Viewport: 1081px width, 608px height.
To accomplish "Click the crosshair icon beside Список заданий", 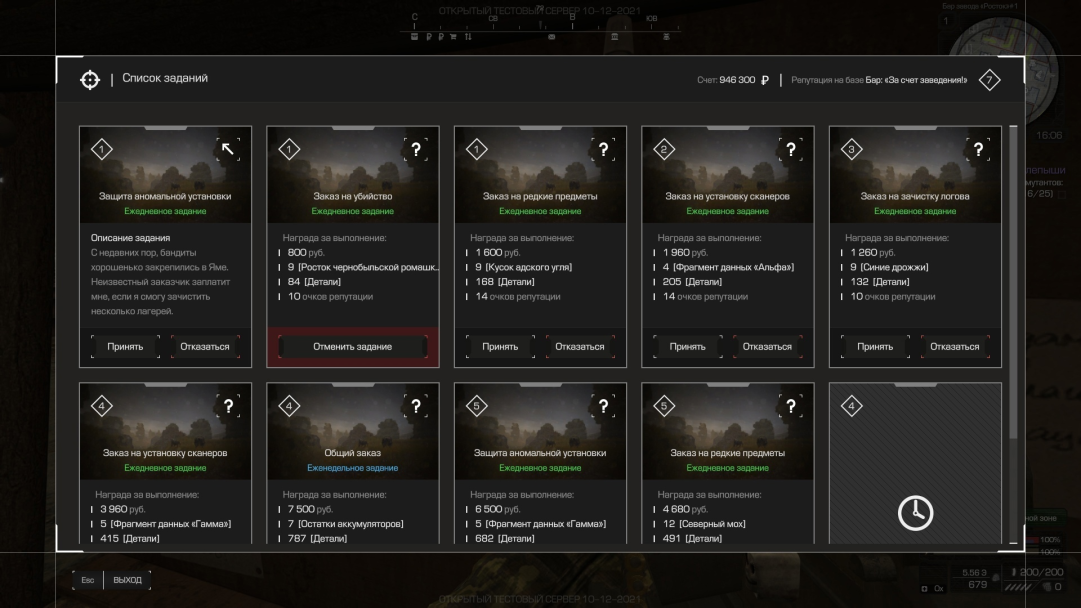I will click(x=90, y=79).
